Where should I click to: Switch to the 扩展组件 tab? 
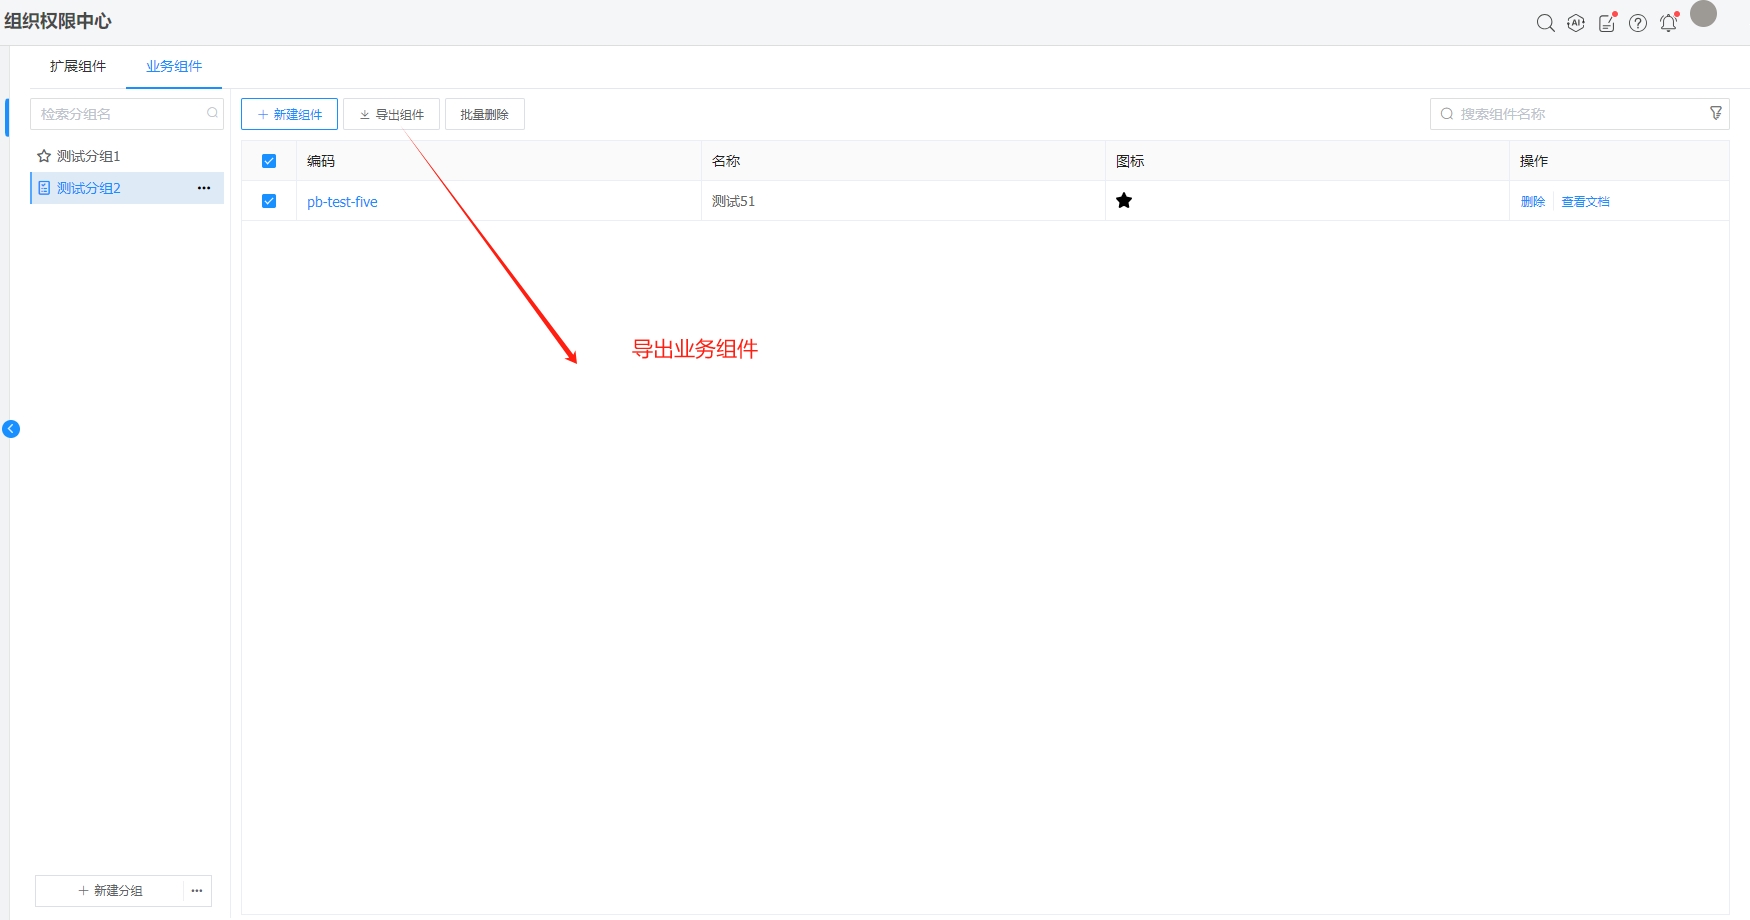(x=78, y=66)
